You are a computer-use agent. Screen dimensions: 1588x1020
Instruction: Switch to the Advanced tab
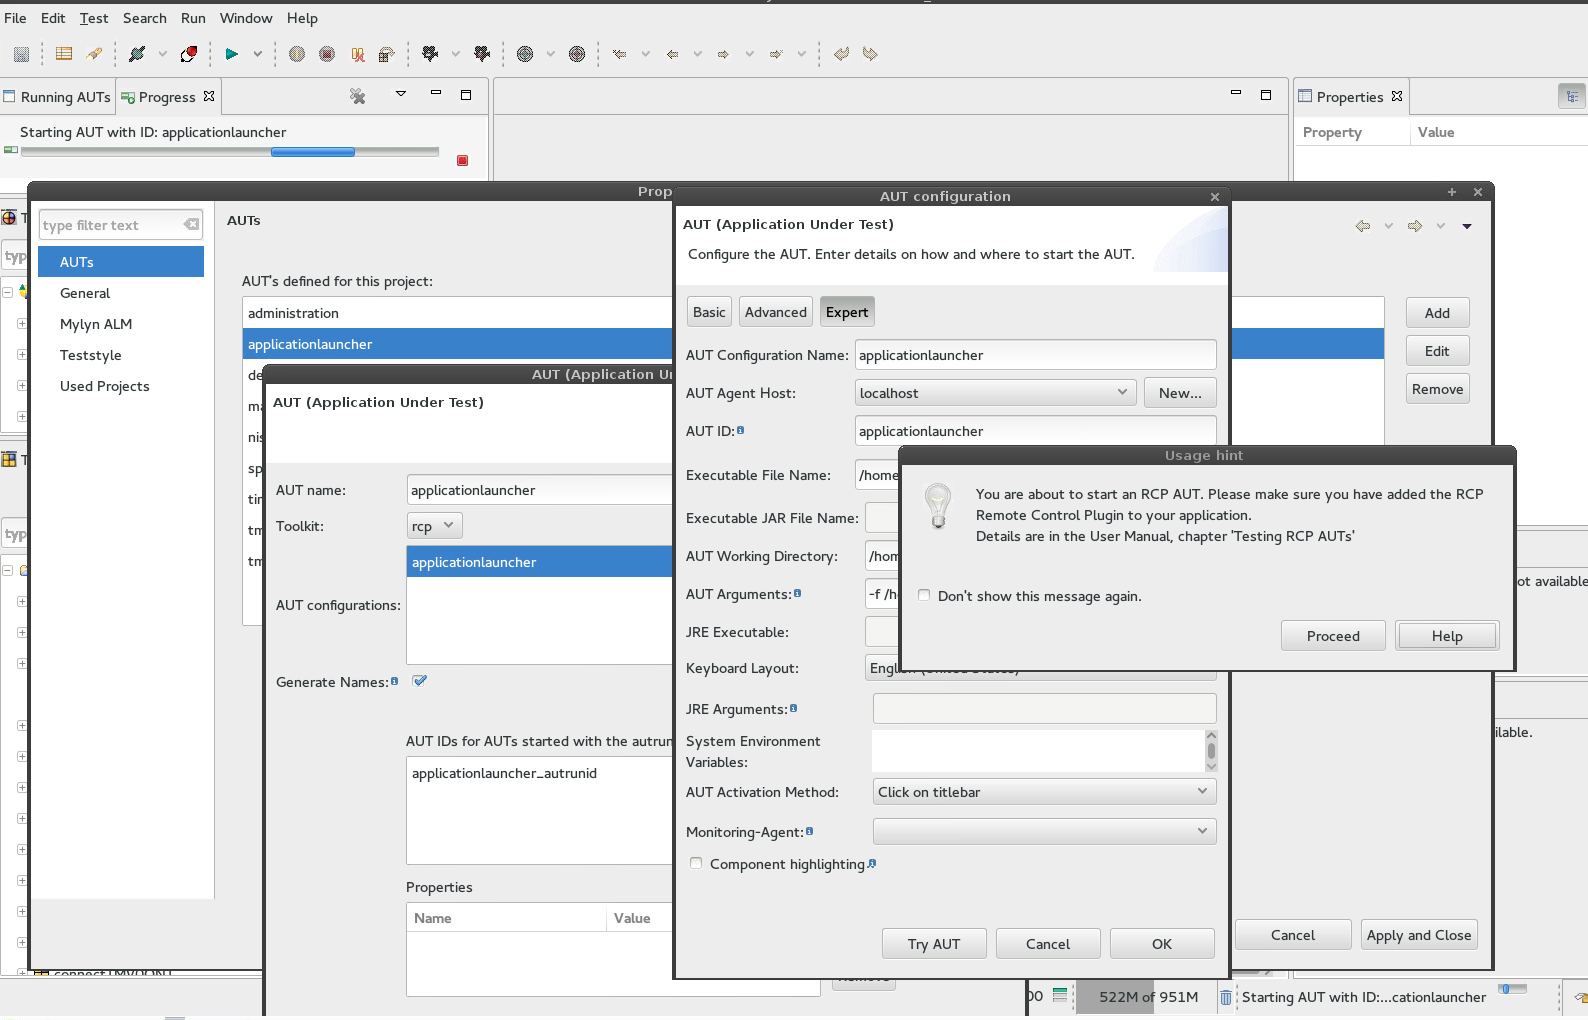pyautogui.click(x=776, y=312)
